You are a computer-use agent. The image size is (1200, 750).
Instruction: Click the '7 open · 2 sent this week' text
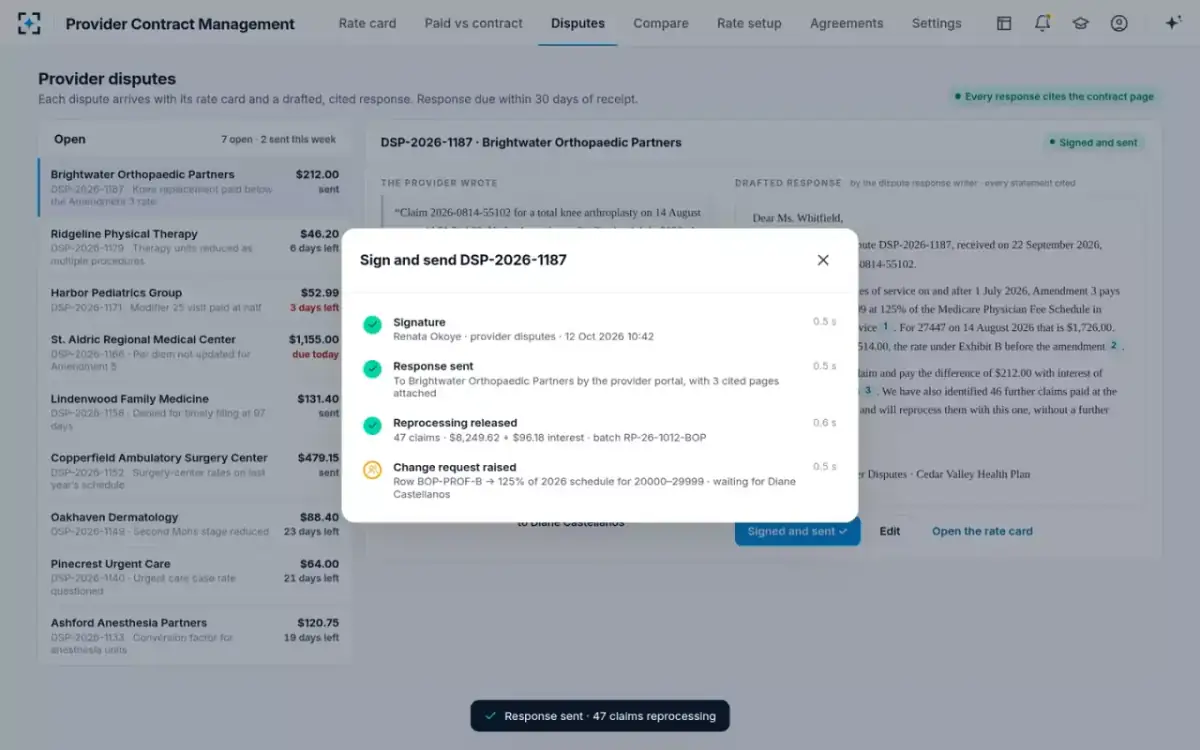click(279, 140)
